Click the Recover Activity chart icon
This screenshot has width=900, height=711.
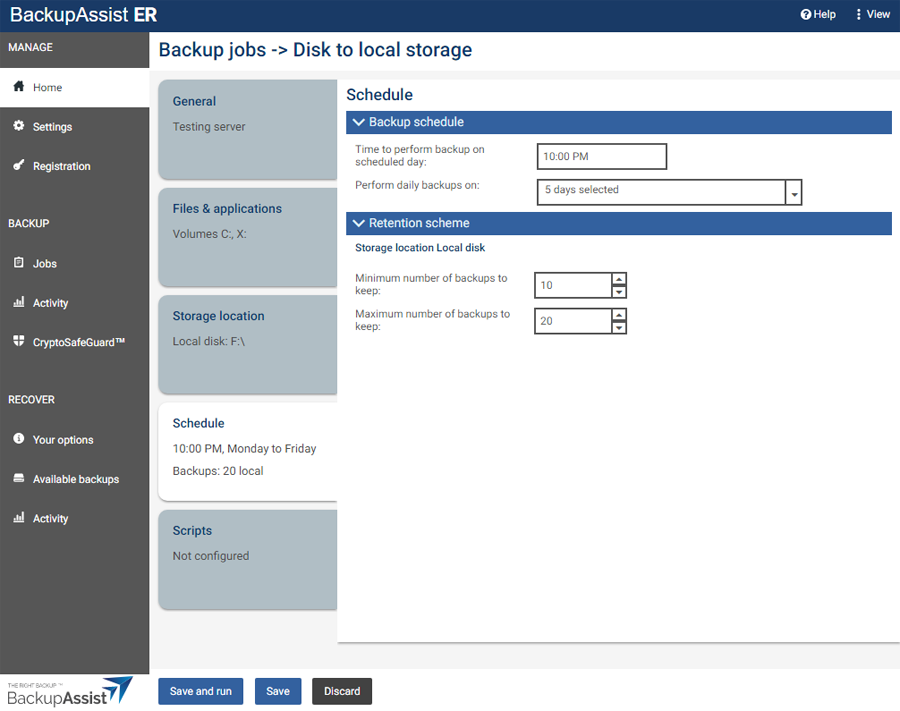pos(19,518)
